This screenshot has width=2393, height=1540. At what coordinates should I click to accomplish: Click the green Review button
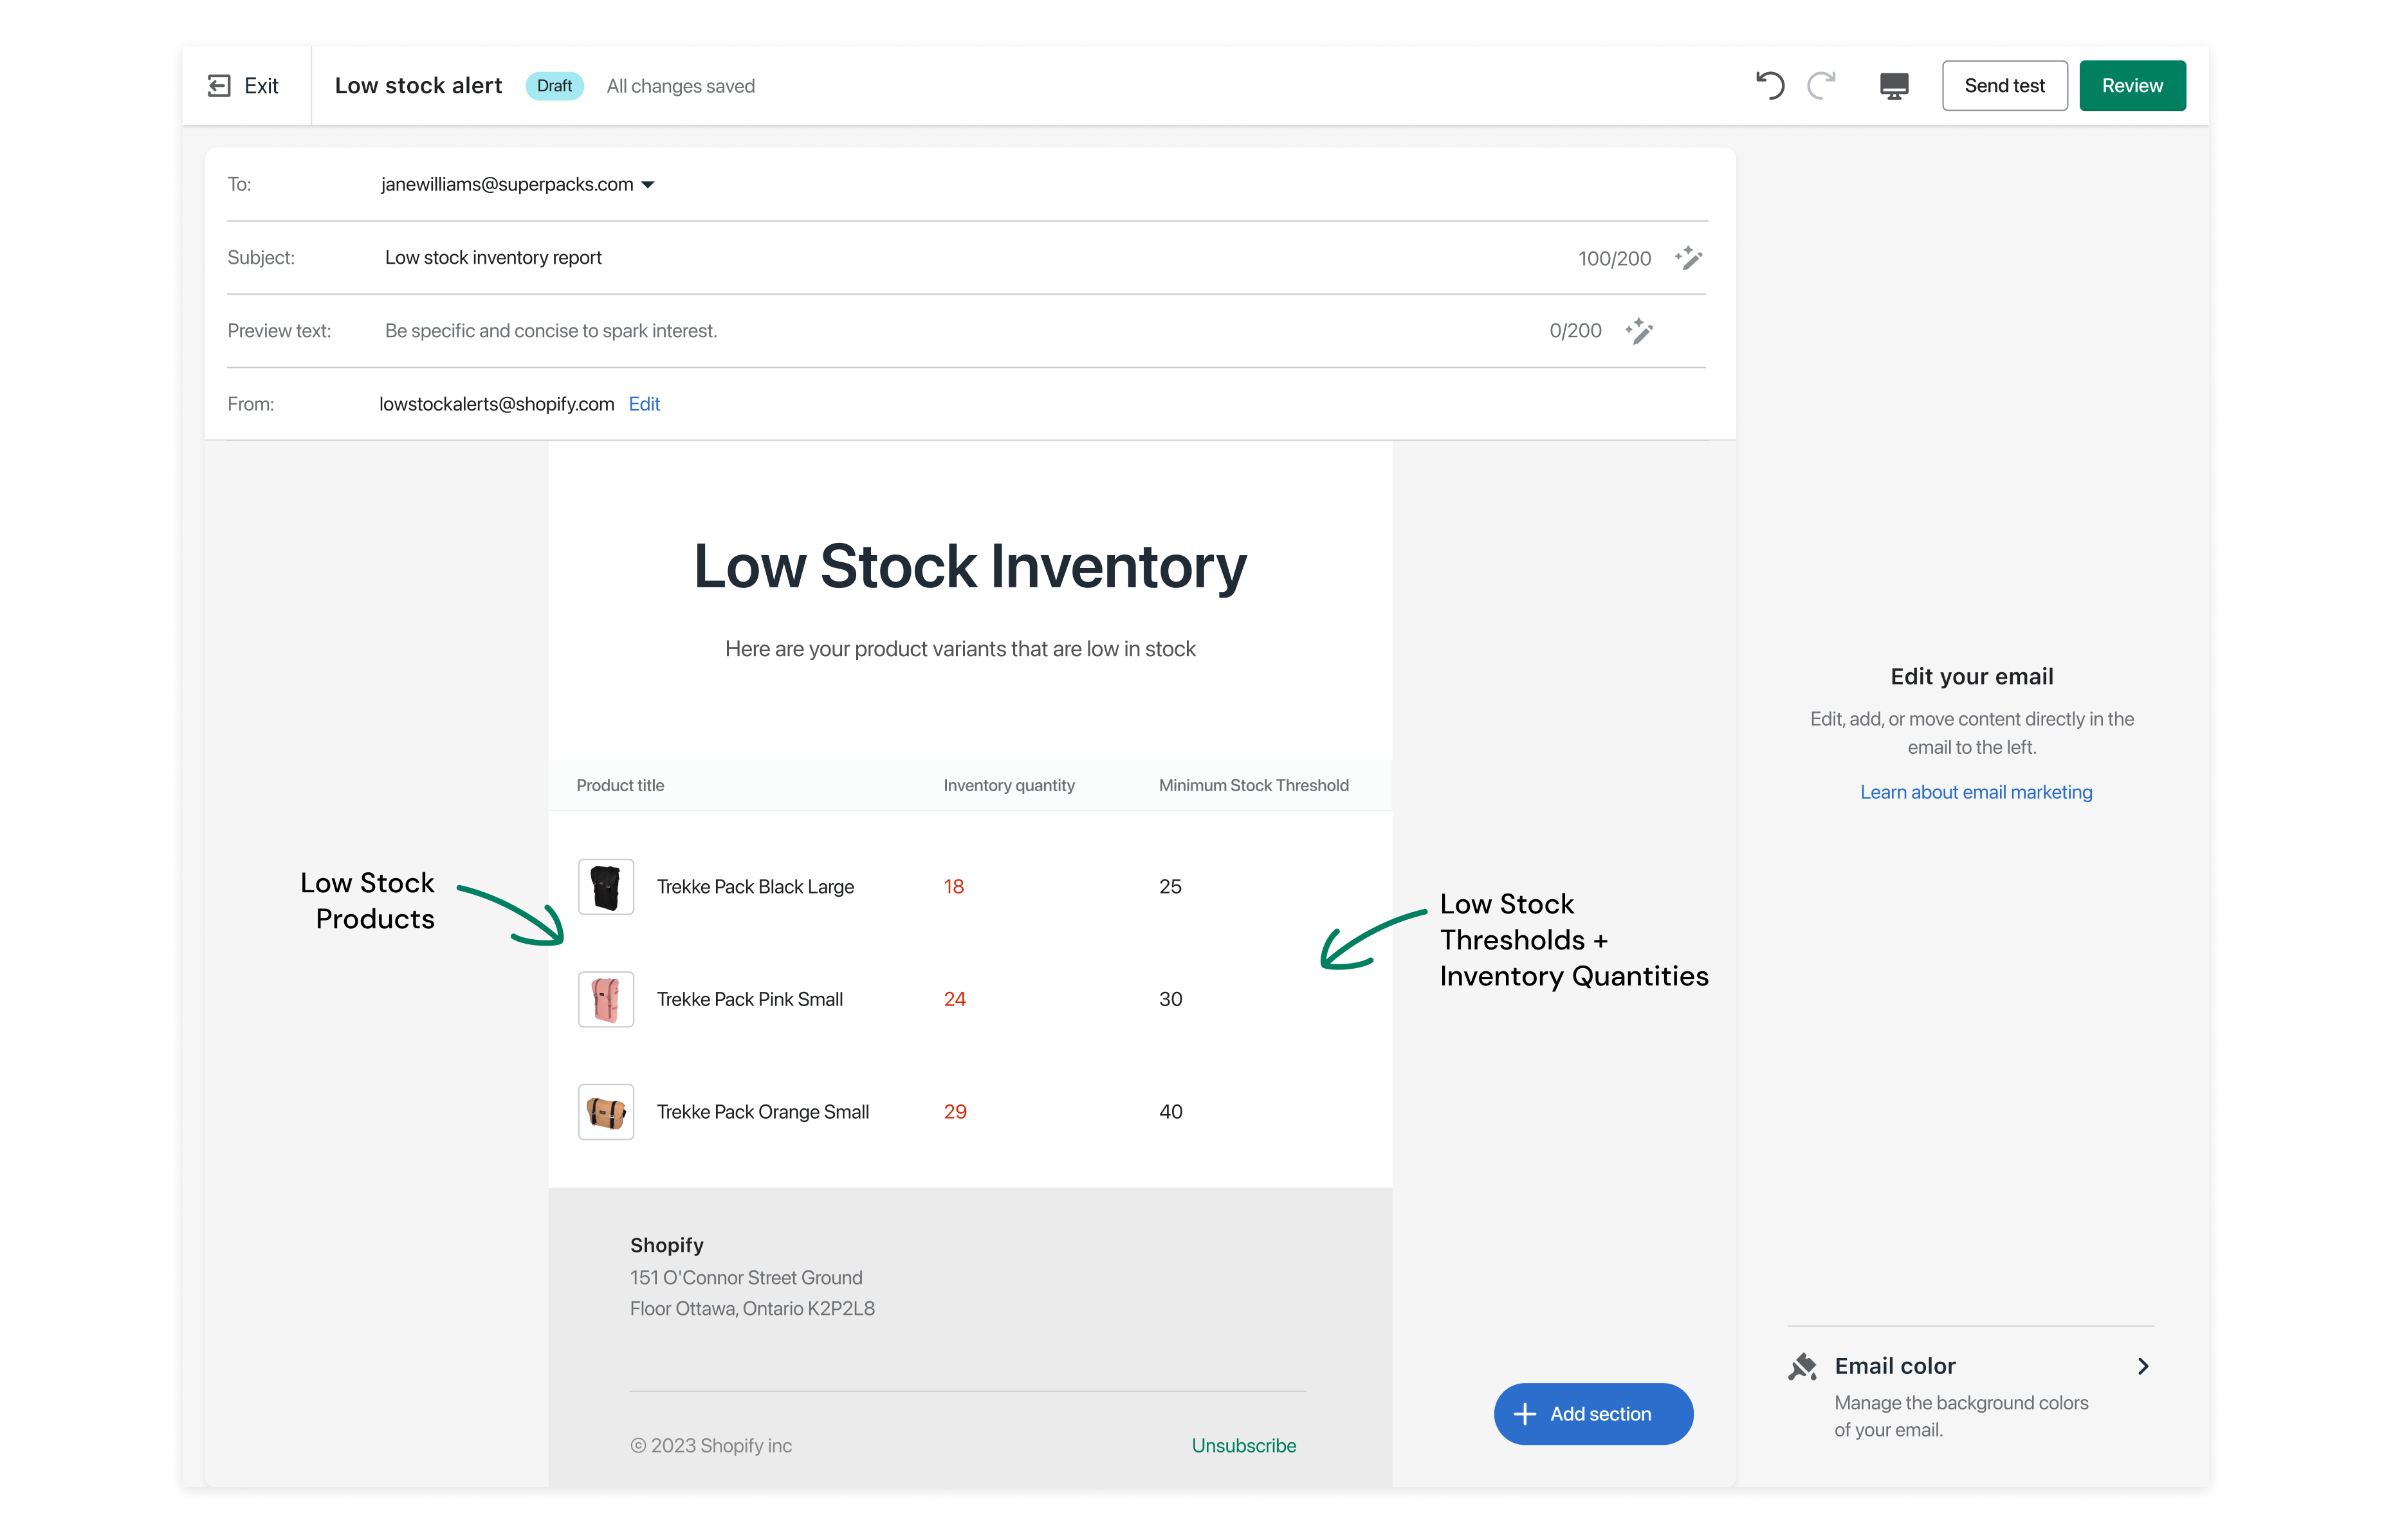click(2131, 86)
